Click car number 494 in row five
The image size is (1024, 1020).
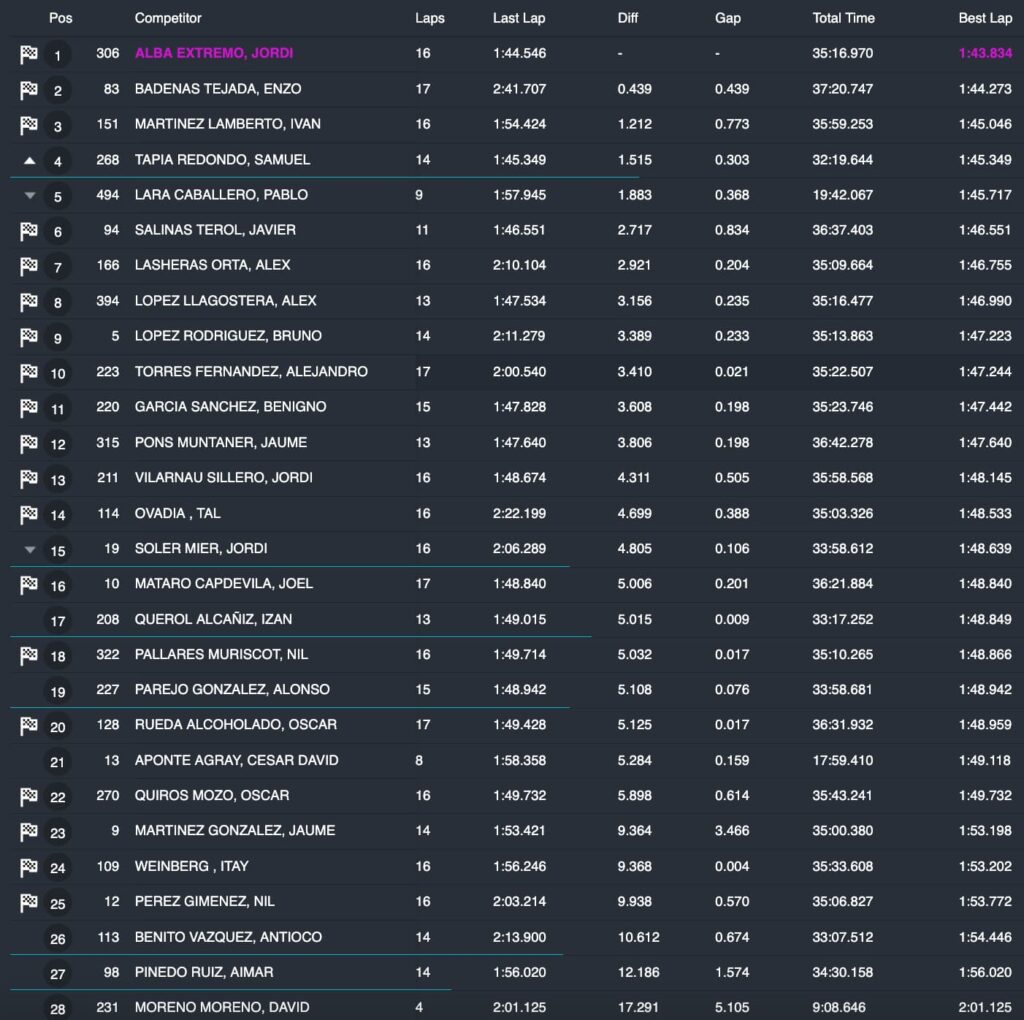point(107,195)
